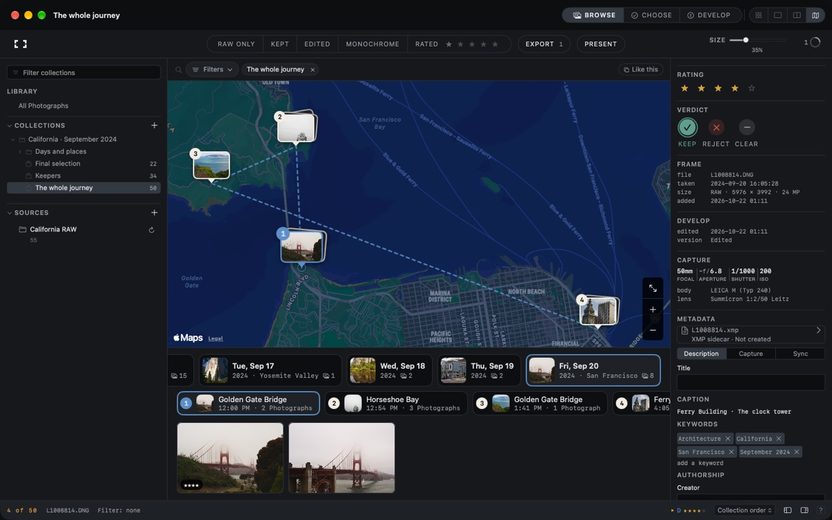Toggle fullscreen with the bracket icon

(20, 44)
